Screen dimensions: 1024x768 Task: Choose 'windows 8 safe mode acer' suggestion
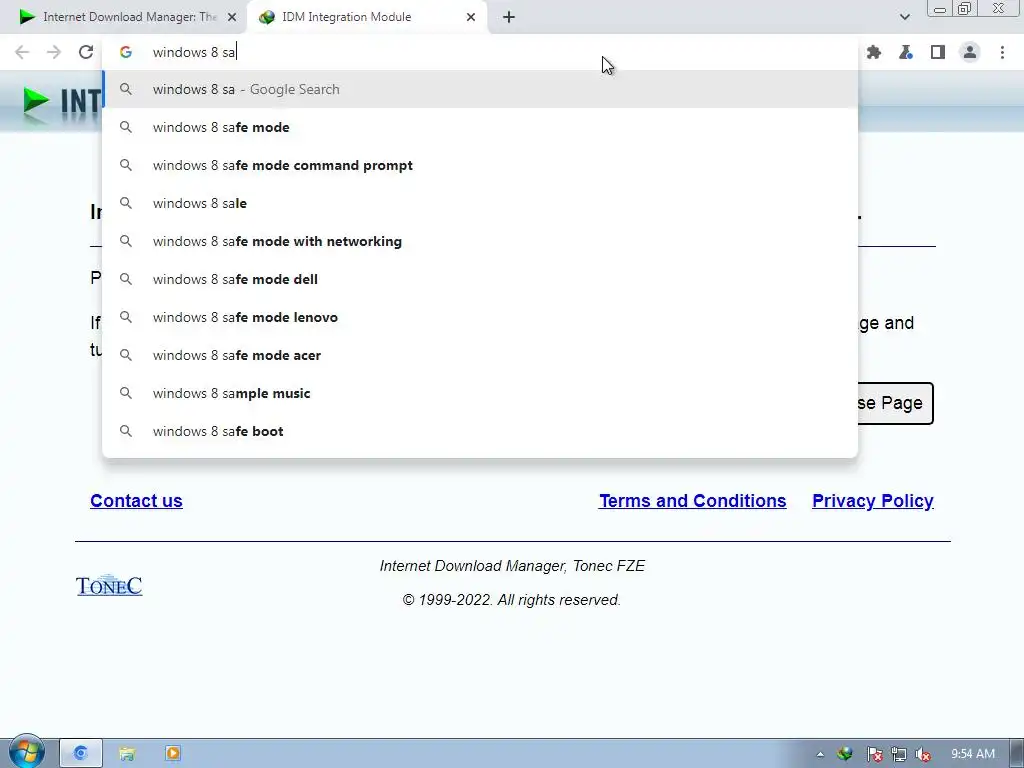point(480,355)
